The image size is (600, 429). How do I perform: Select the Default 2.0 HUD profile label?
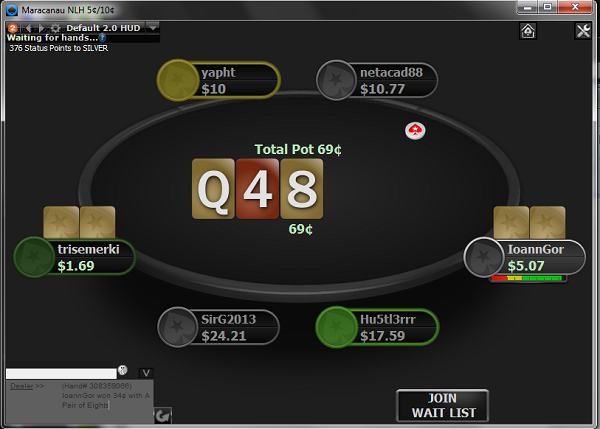(x=103, y=28)
